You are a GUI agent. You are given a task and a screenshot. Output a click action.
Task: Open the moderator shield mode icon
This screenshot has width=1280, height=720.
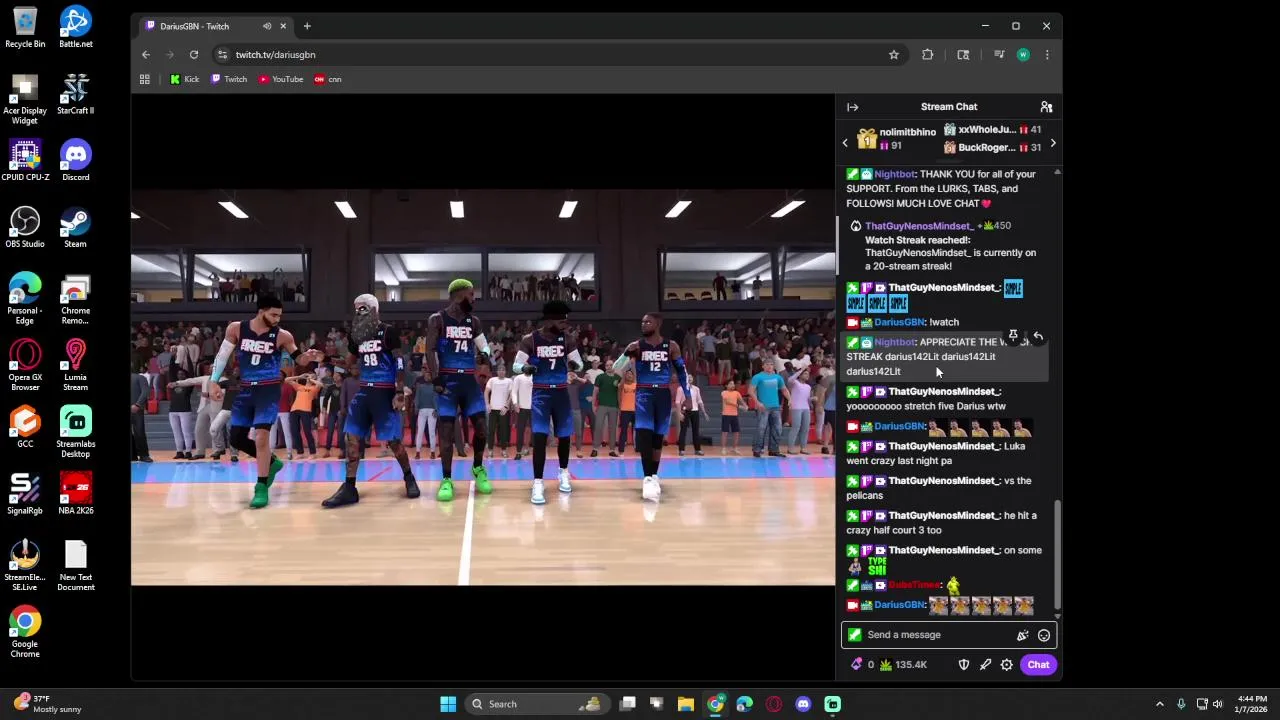coord(964,665)
